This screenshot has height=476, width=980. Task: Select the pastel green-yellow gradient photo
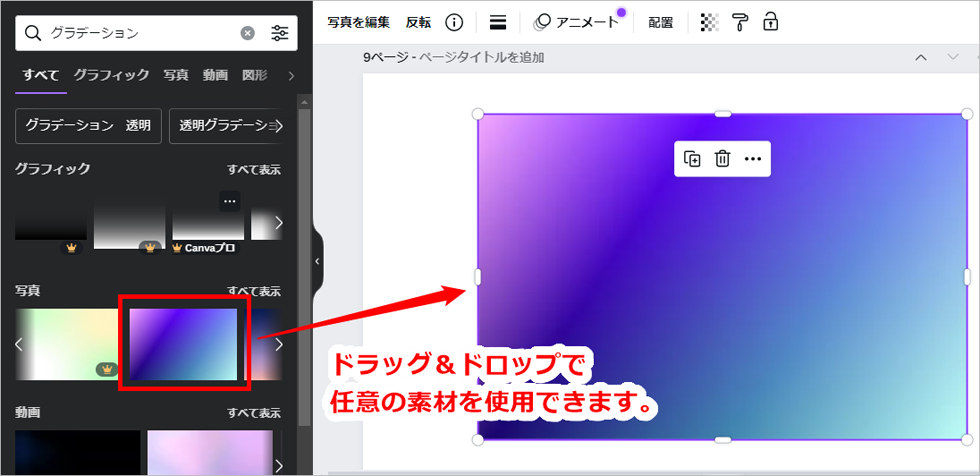coord(68,344)
